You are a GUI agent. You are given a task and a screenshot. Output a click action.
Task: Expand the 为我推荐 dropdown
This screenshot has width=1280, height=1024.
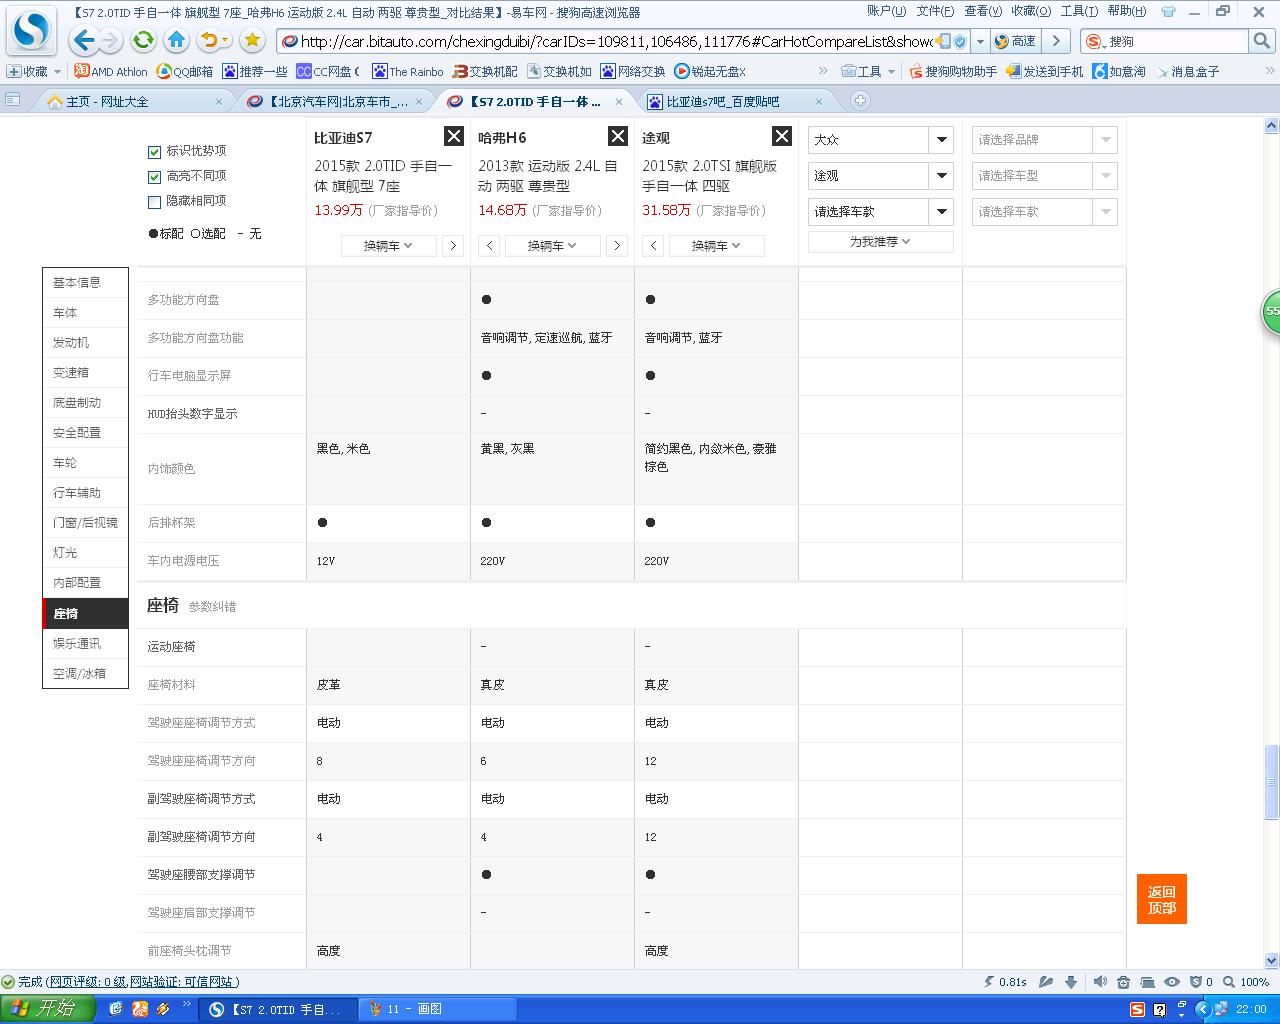[881, 242]
